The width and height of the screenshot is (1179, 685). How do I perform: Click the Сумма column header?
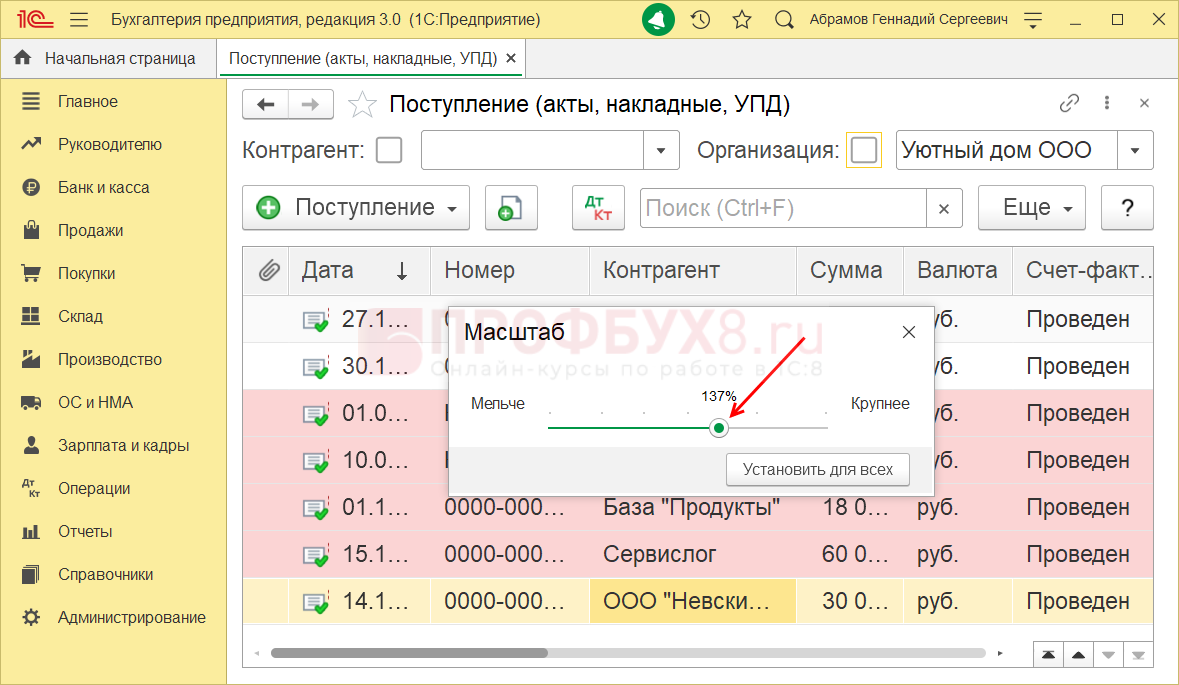click(x=850, y=270)
